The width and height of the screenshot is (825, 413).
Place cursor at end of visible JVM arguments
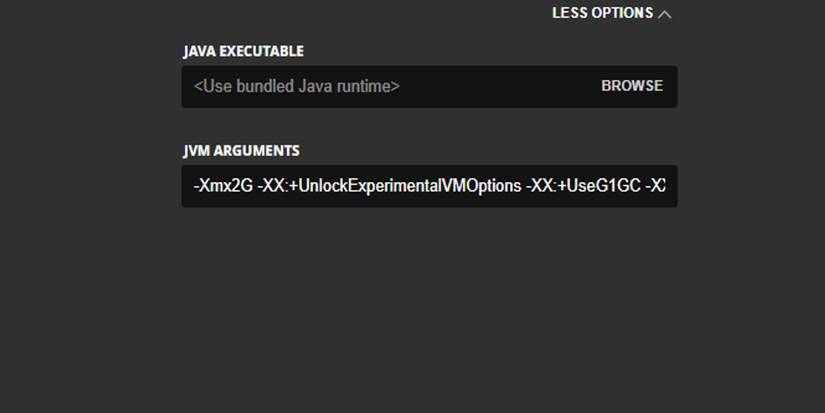pos(666,186)
